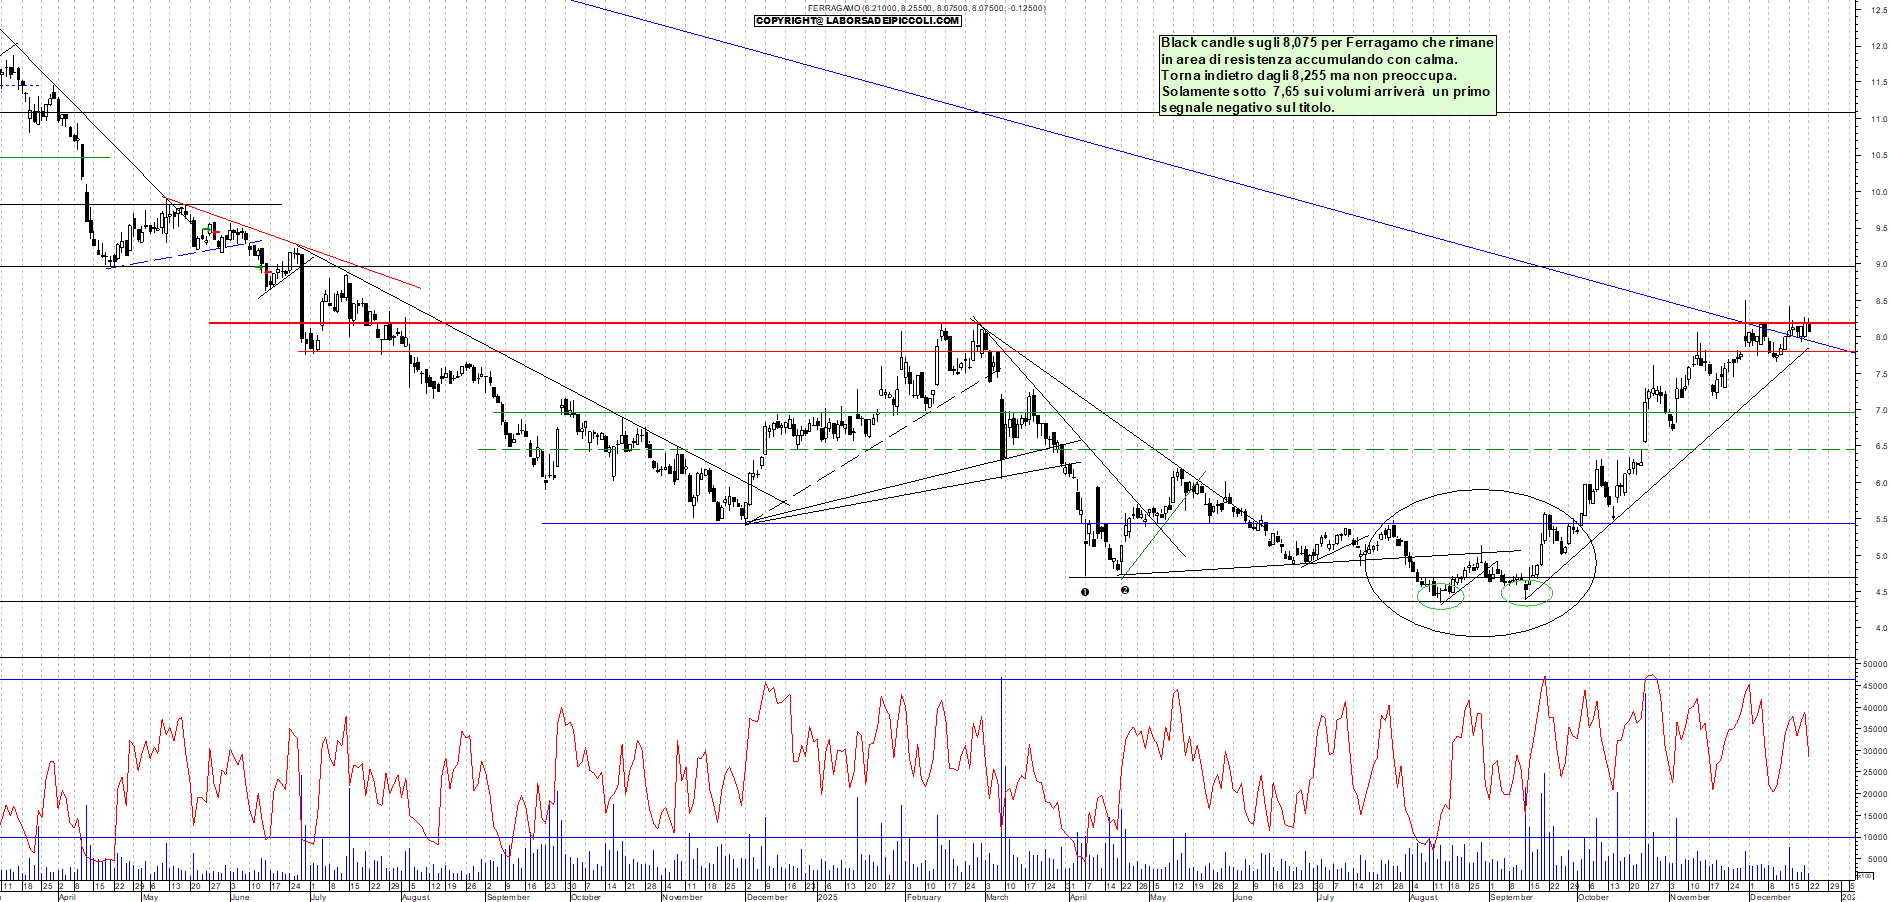Click the 30000 volume axis label

pos(1874,751)
